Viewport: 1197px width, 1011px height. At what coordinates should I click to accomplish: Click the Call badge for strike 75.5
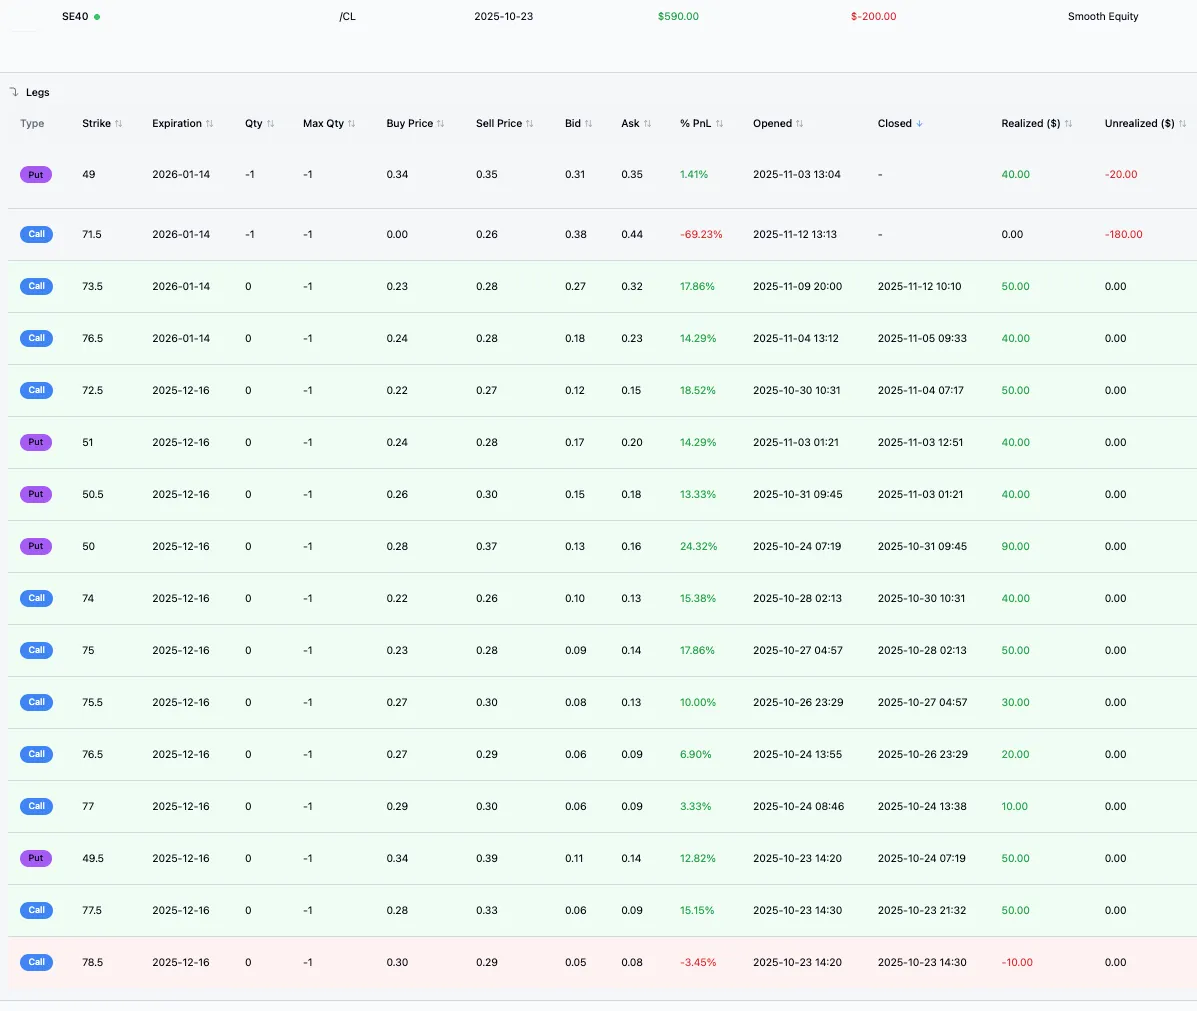pos(37,702)
